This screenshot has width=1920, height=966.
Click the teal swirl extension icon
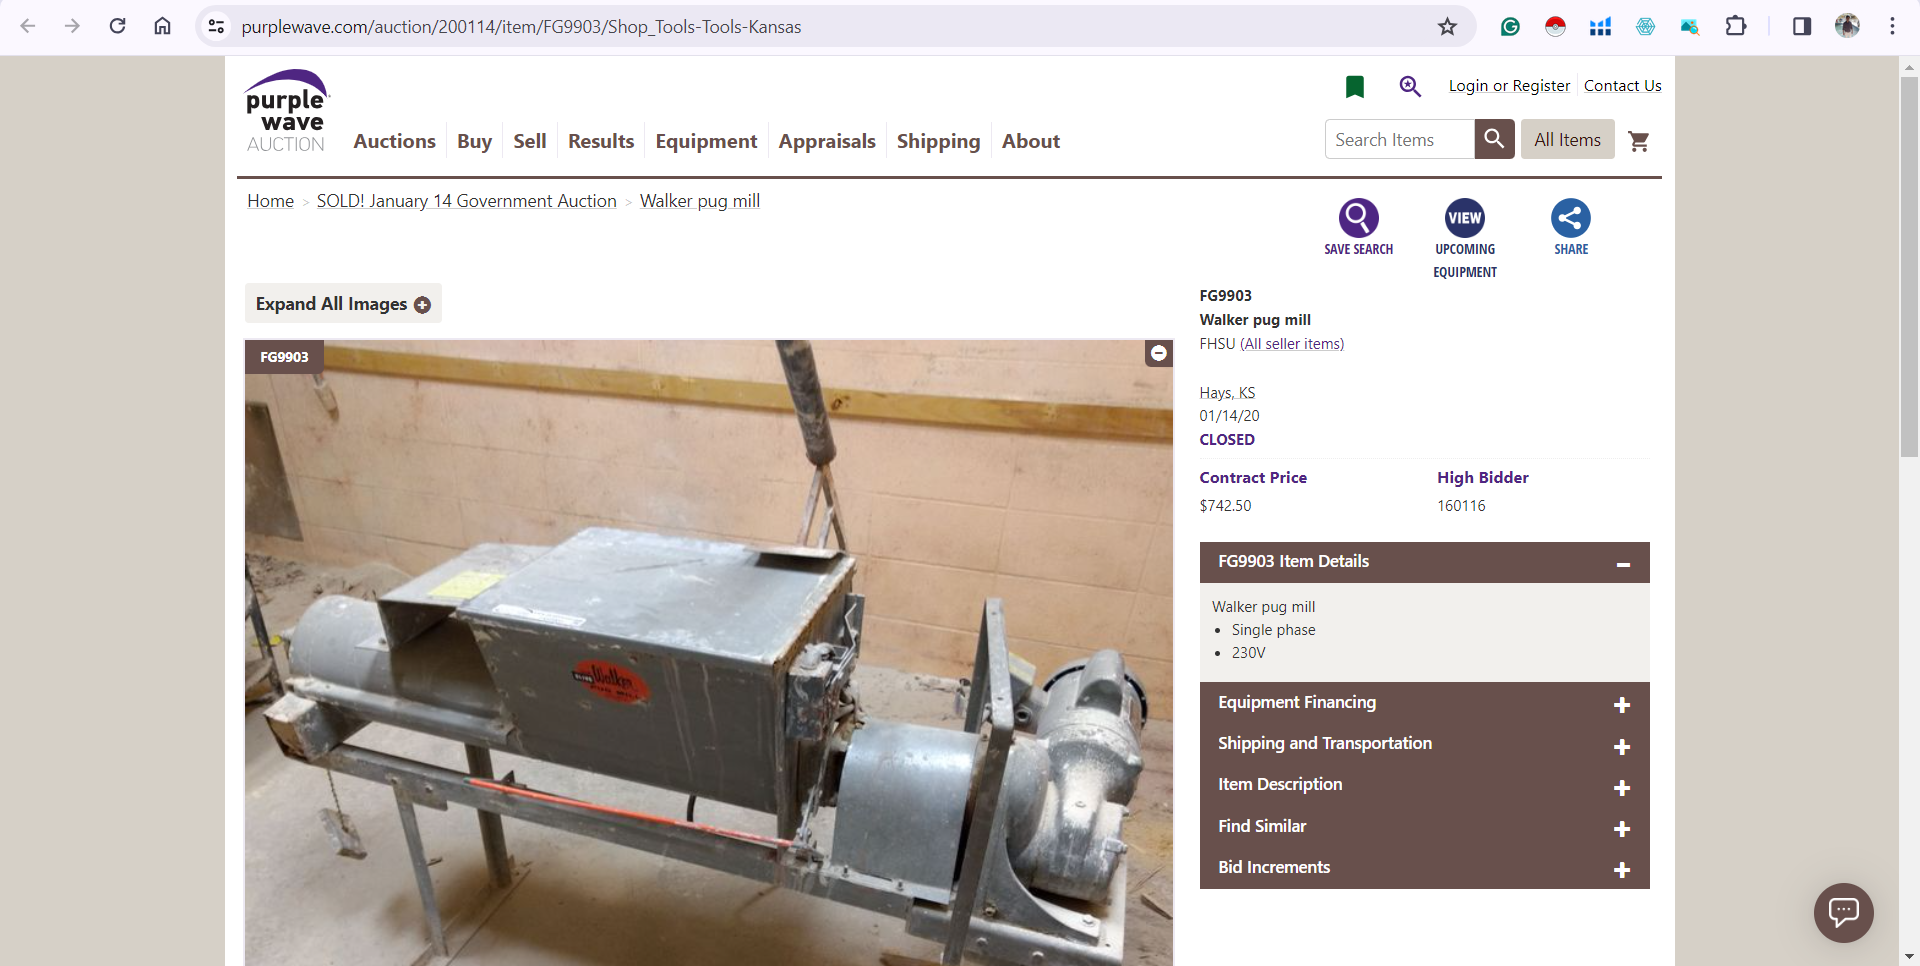(1645, 27)
